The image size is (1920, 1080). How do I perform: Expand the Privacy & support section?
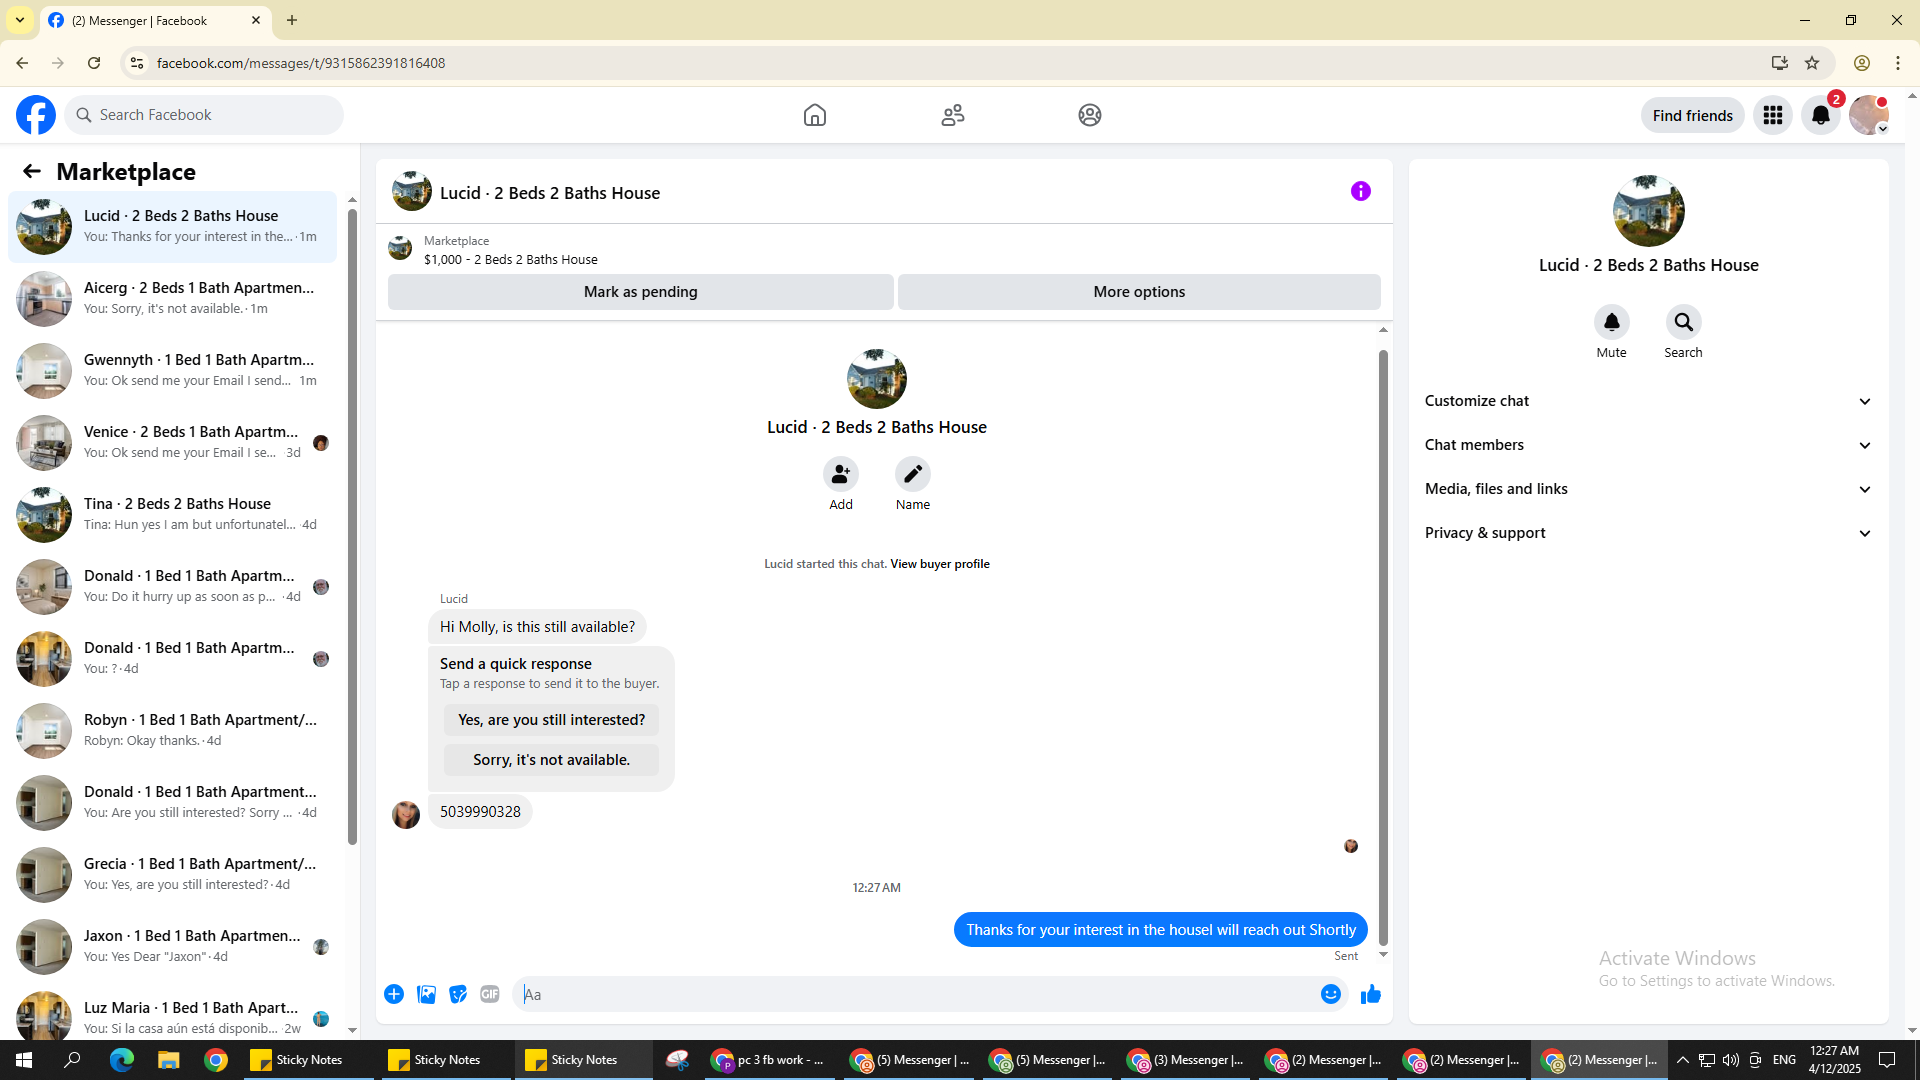coord(1649,533)
